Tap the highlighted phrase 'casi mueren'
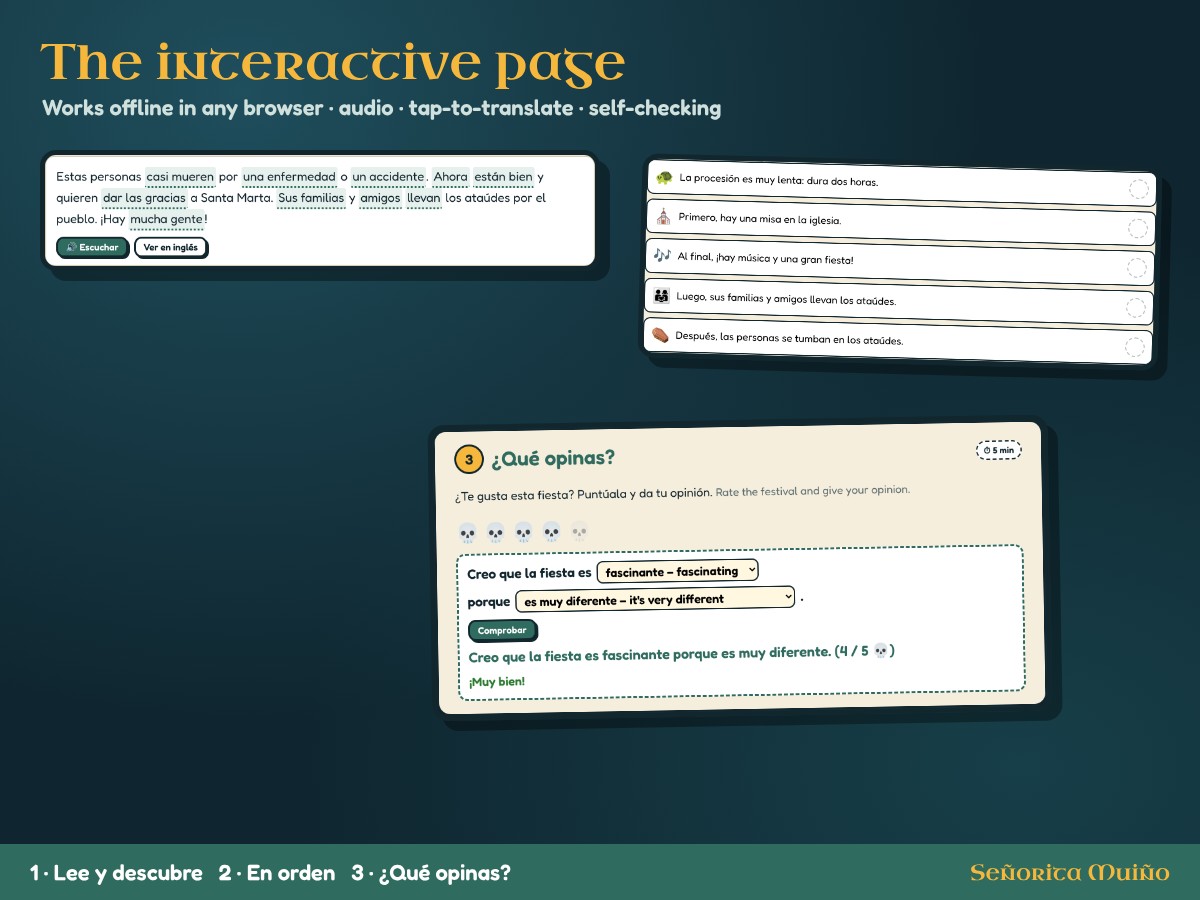Screen dimensions: 1200x900 pos(180,177)
